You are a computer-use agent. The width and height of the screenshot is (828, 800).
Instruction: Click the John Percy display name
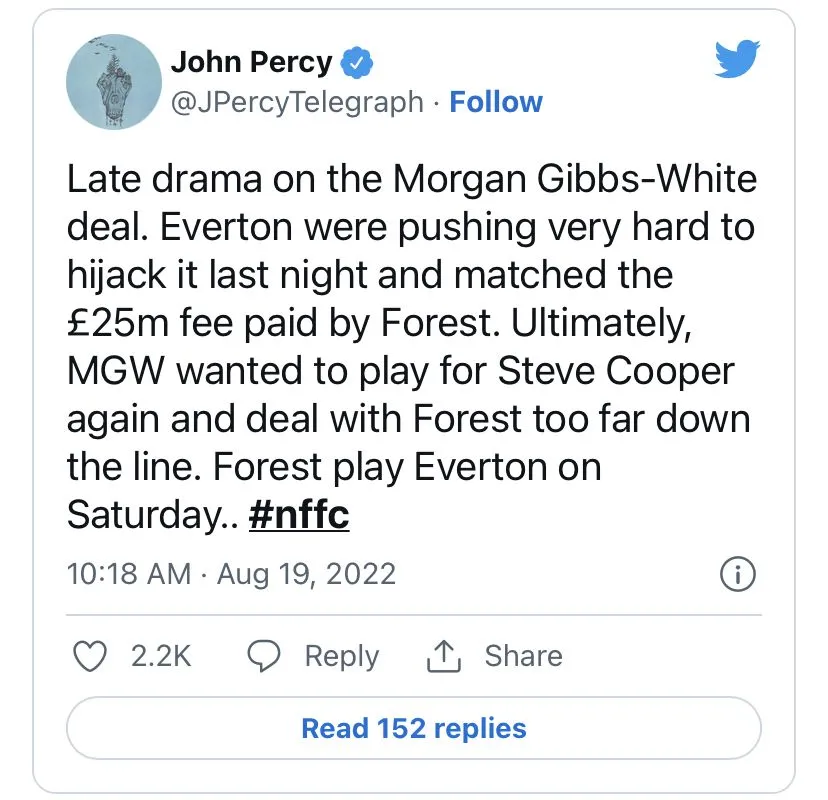click(251, 62)
